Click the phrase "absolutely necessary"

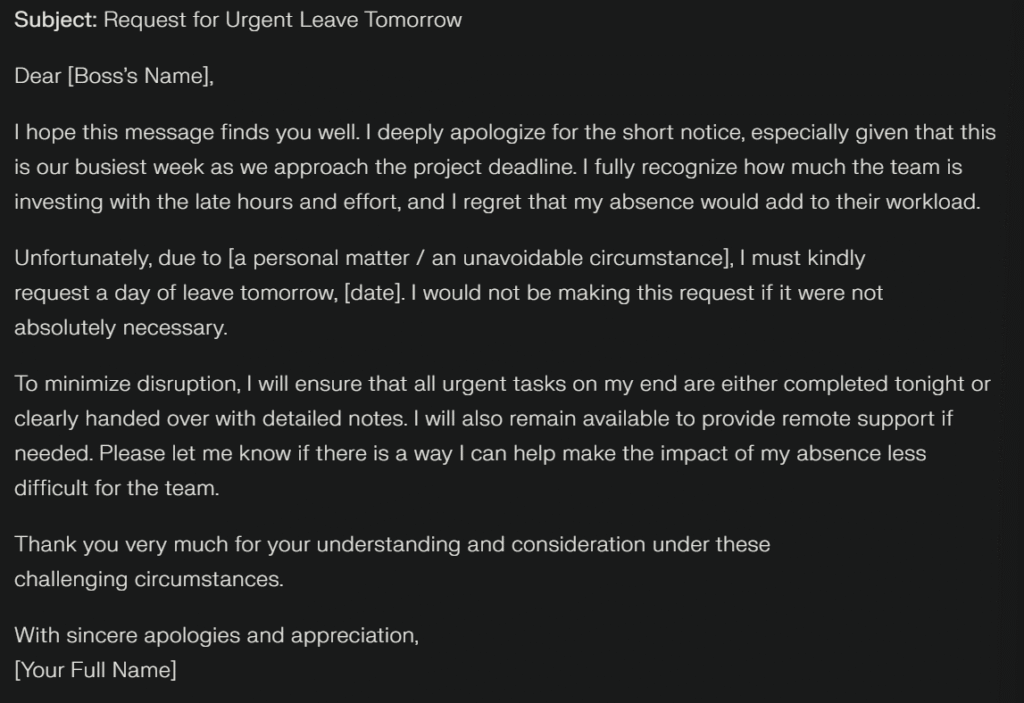pyautogui.click(x=120, y=326)
